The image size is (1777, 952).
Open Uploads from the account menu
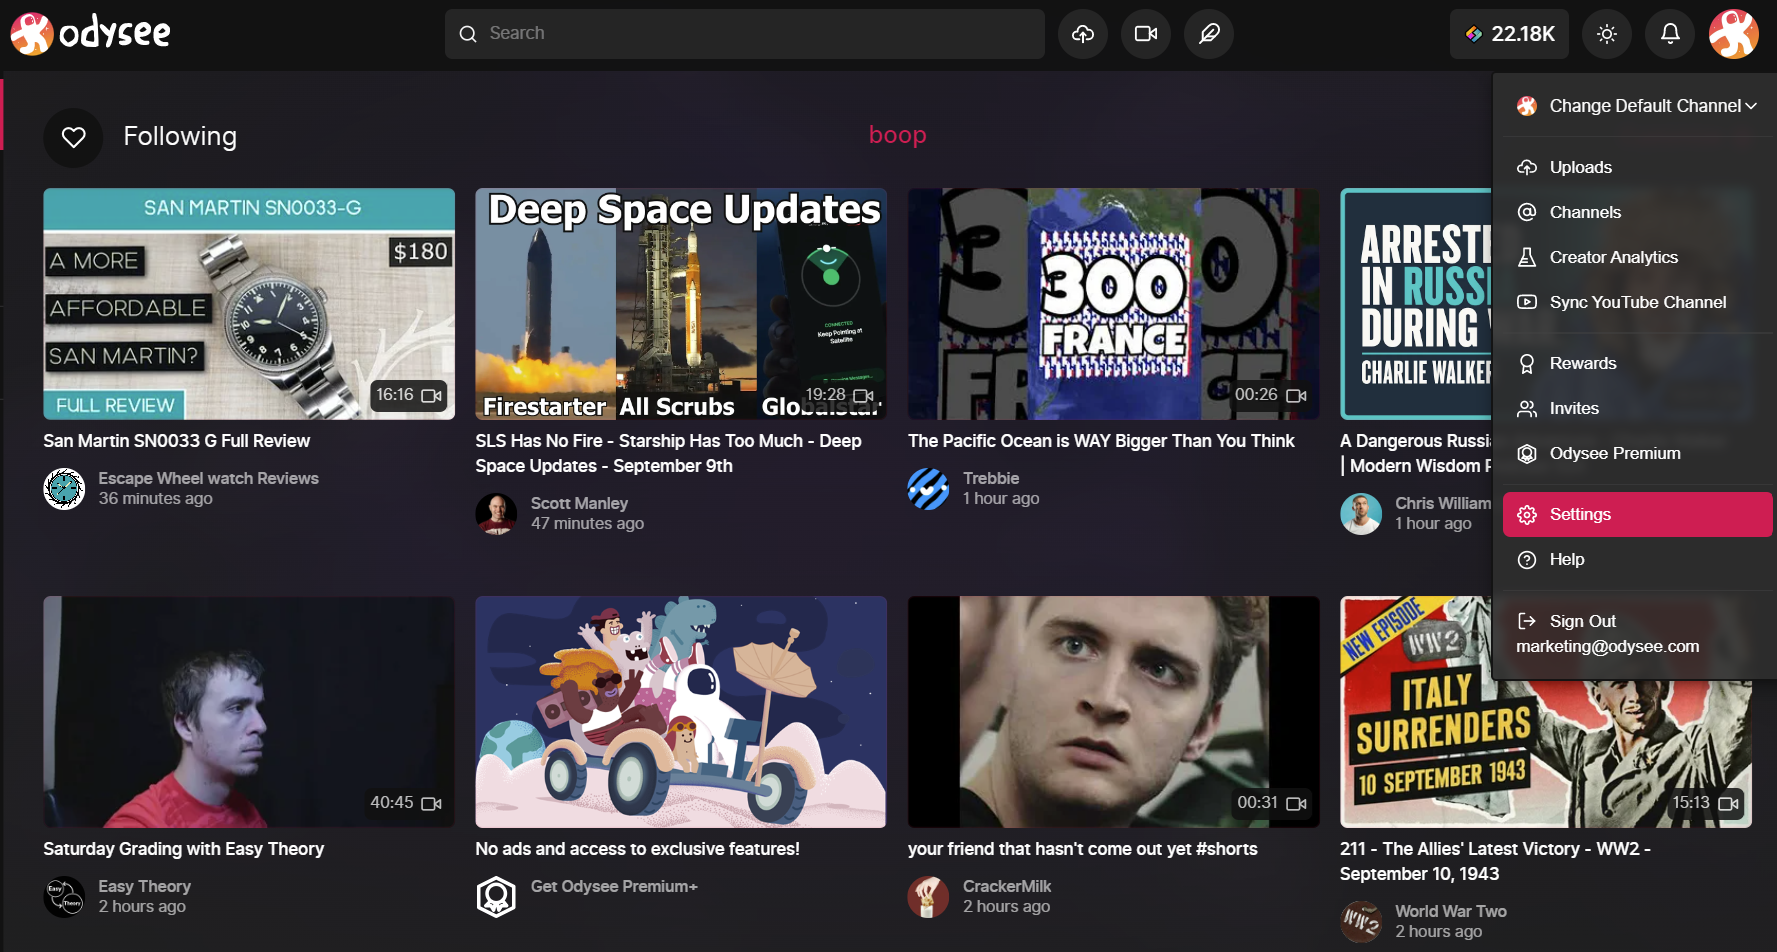click(x=1637, y=167)
